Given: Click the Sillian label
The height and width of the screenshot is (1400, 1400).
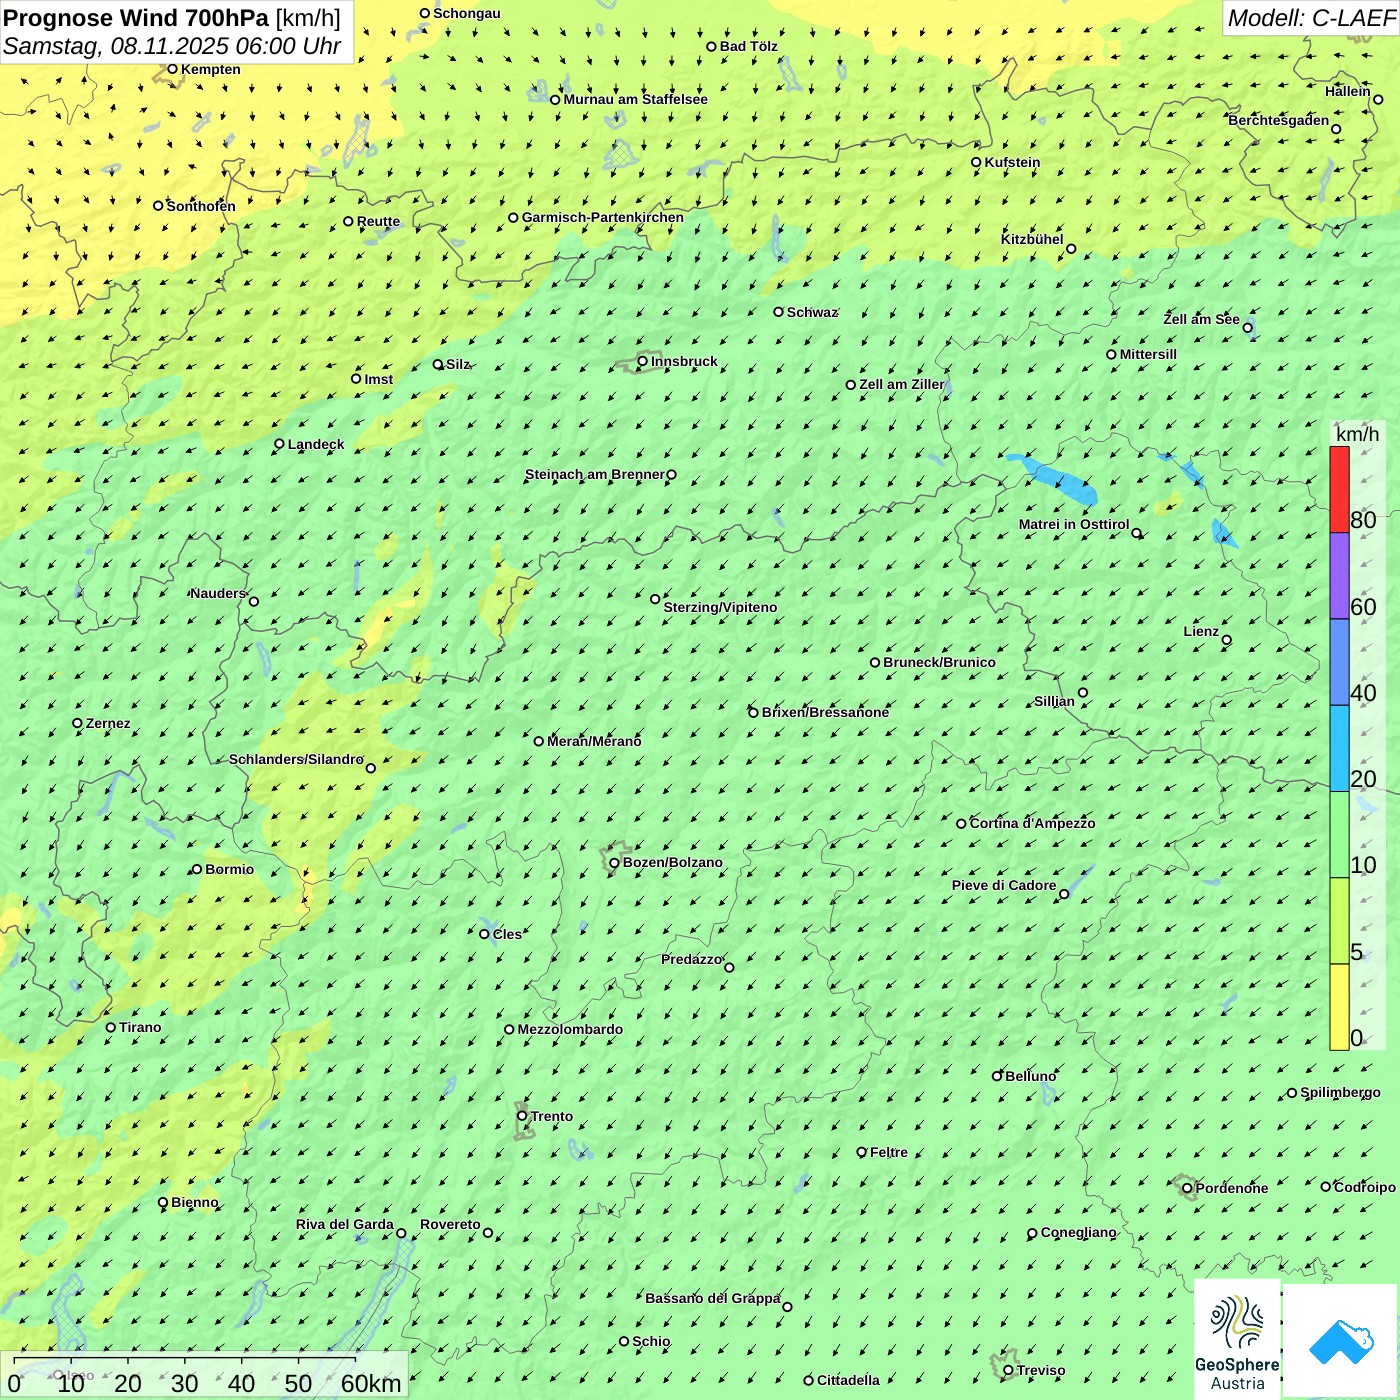Looking at the screenshot, I should click(x=1054, y=701).
